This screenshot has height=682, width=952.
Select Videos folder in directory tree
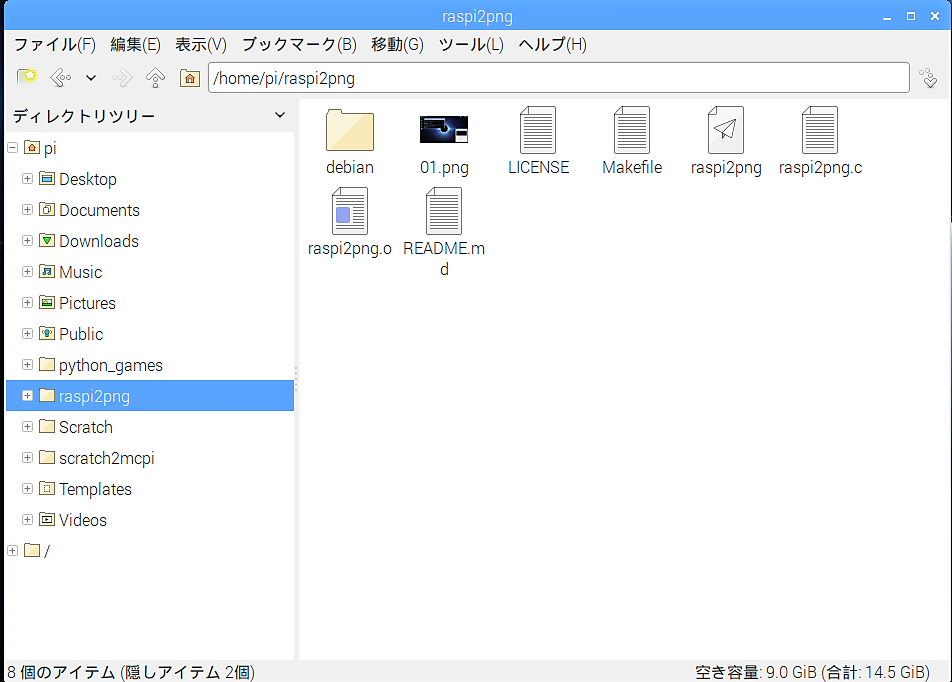73,520
